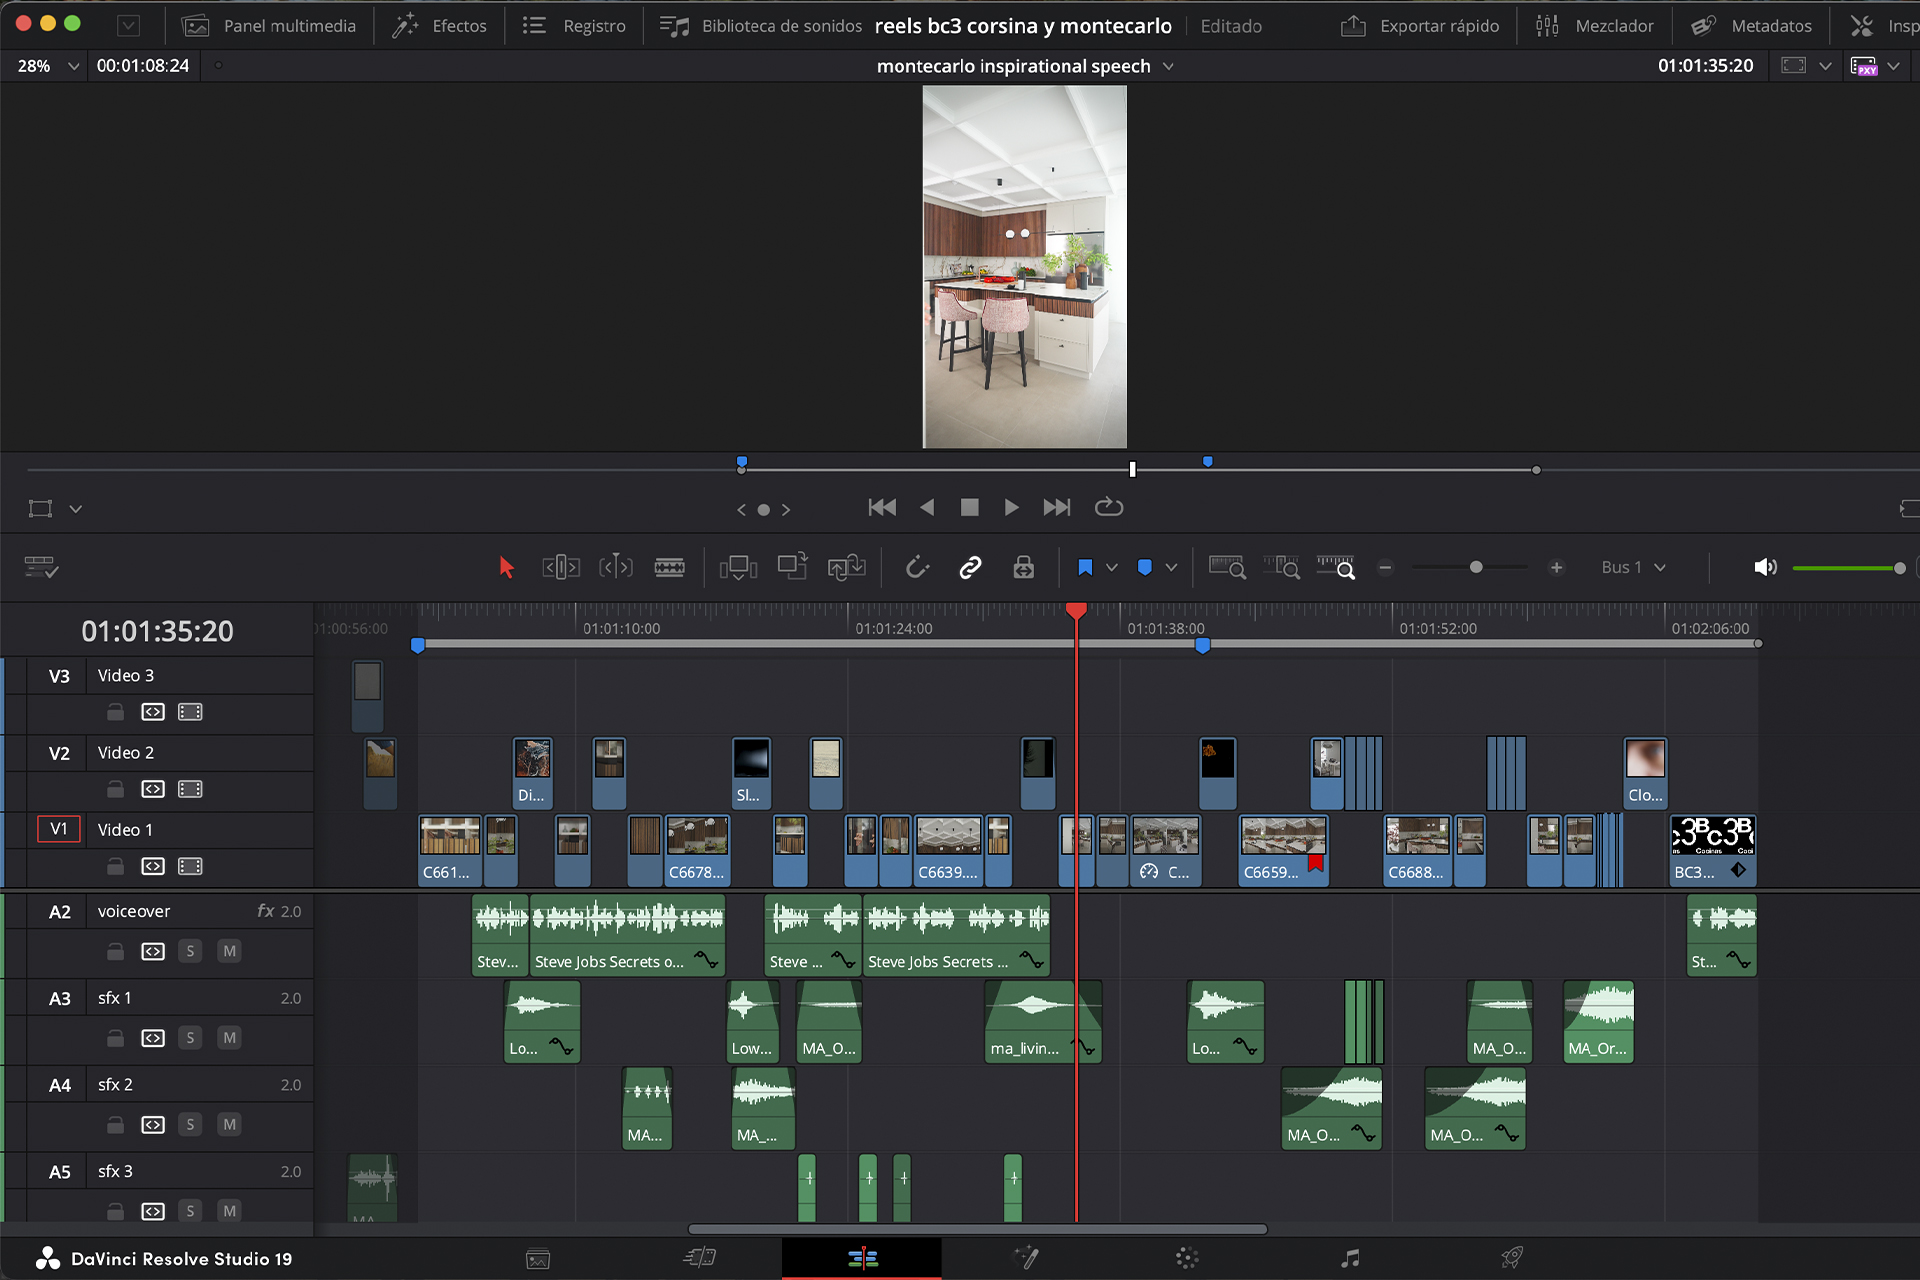Viewport: 1920px width, 1280px height.
Task: Click the Exportar rápido button
Action: [x=1420, y=26]
